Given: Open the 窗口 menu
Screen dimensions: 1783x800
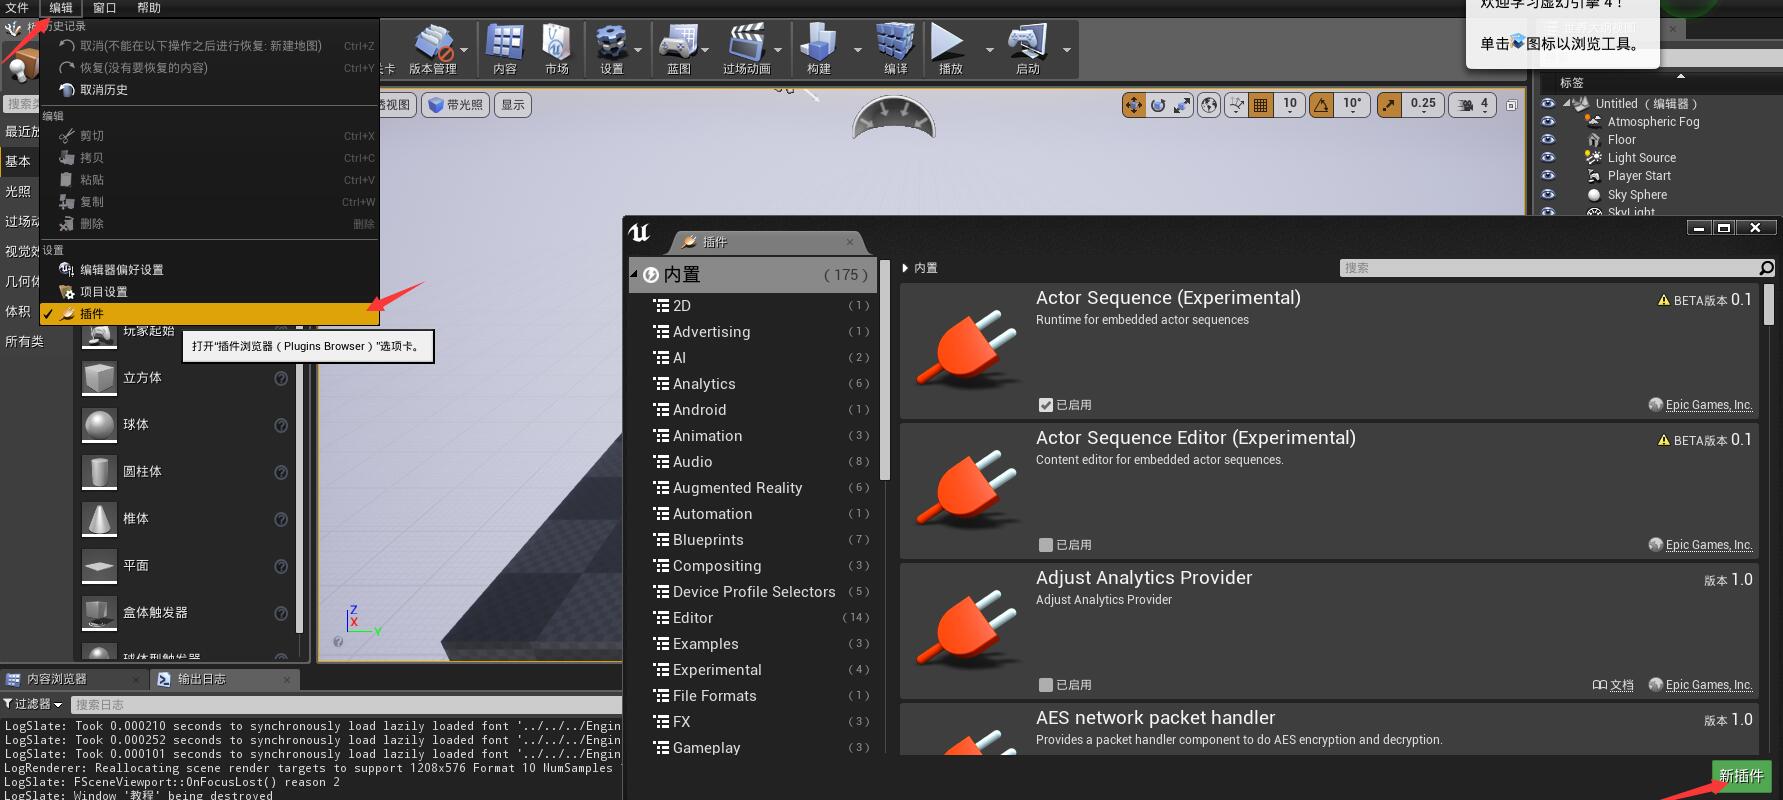Looking at the screenshot, I should pyautogui.click(x=104, y=8).
